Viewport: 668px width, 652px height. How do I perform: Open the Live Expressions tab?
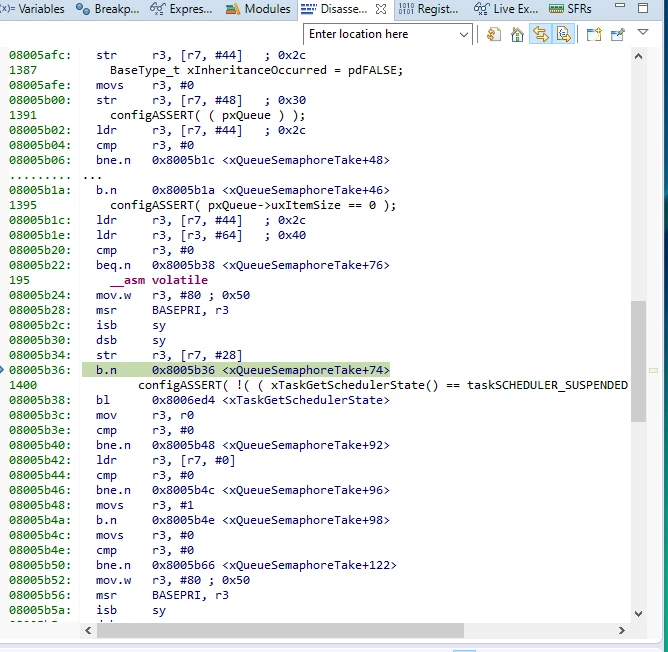506,9
